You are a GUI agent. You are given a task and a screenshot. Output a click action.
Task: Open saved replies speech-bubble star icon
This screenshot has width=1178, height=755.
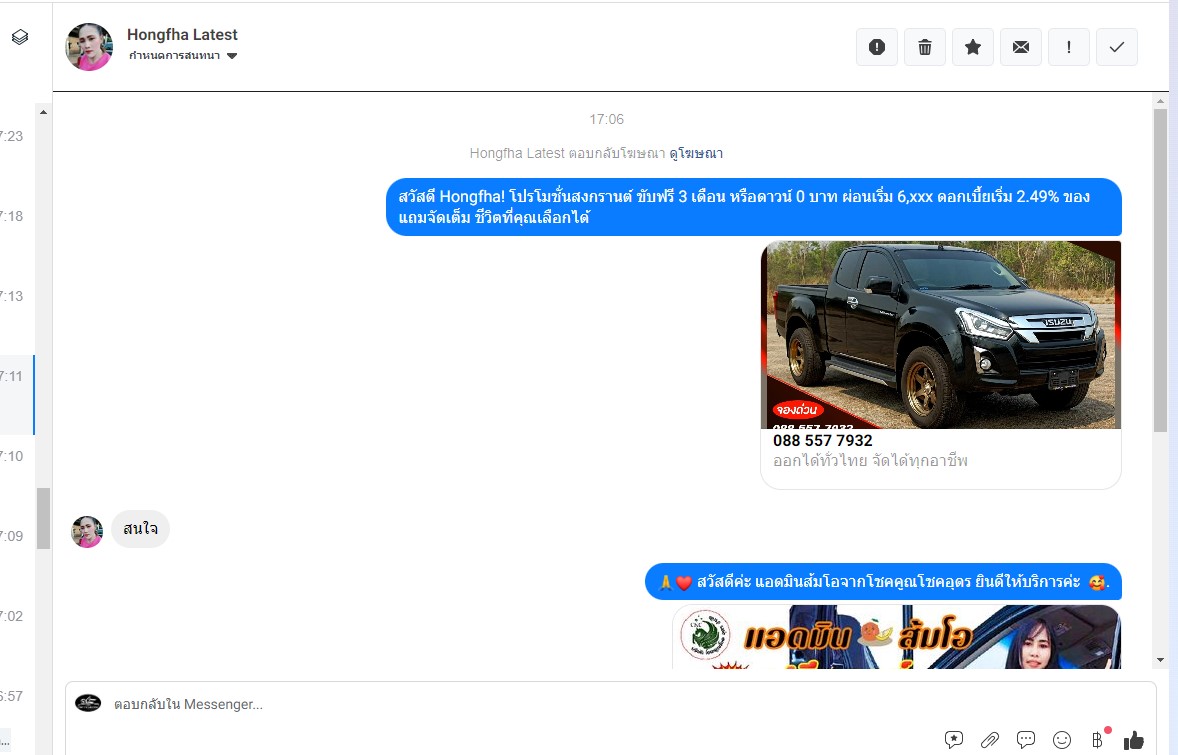point(954,740)
